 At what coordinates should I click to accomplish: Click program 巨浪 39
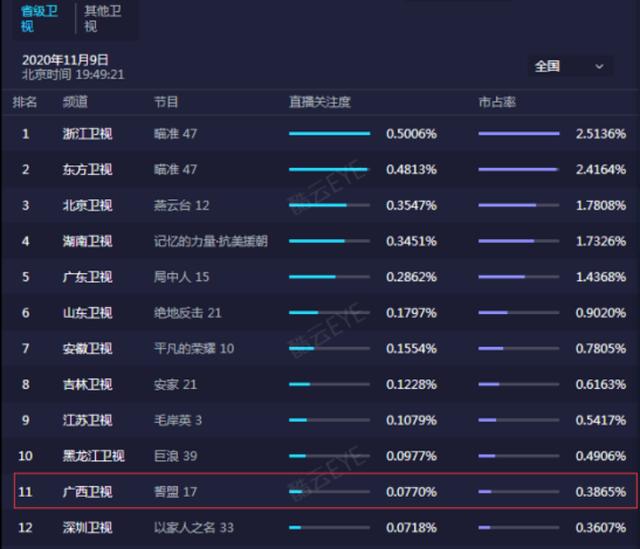click(x=176, y=456)
